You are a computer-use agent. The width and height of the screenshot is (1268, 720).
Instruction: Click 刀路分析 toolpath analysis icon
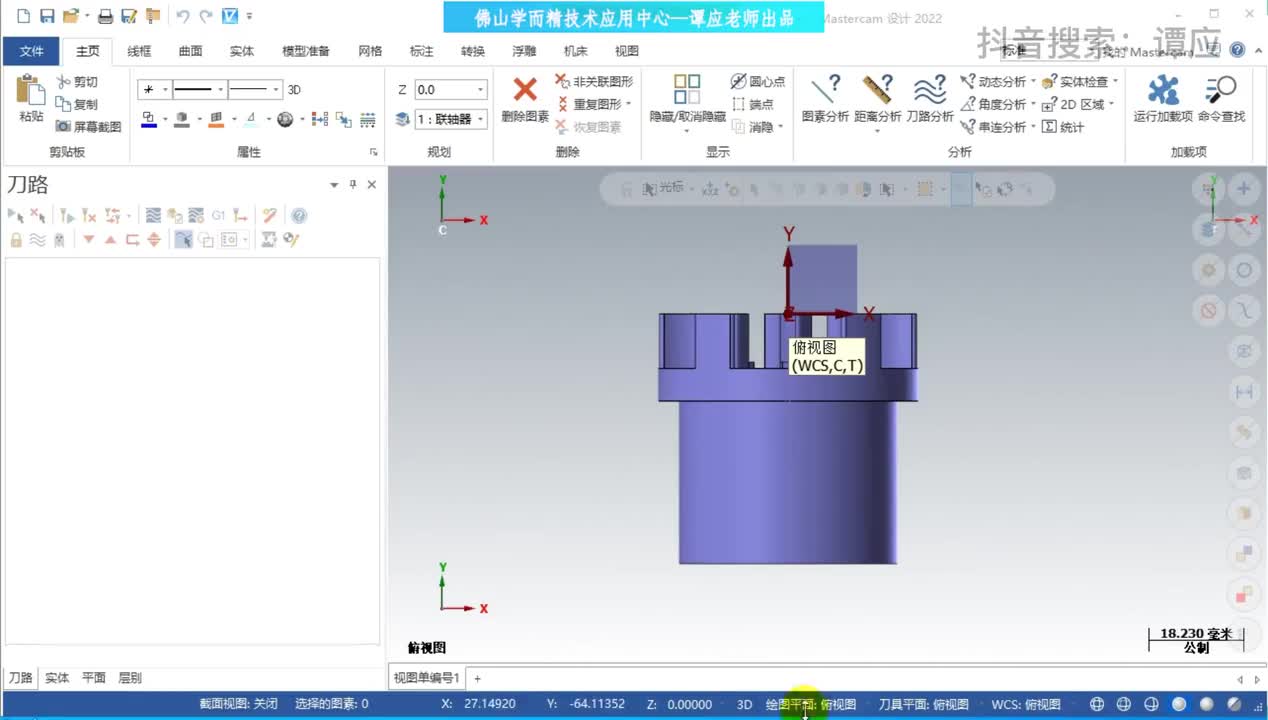(x=930, y=90)
